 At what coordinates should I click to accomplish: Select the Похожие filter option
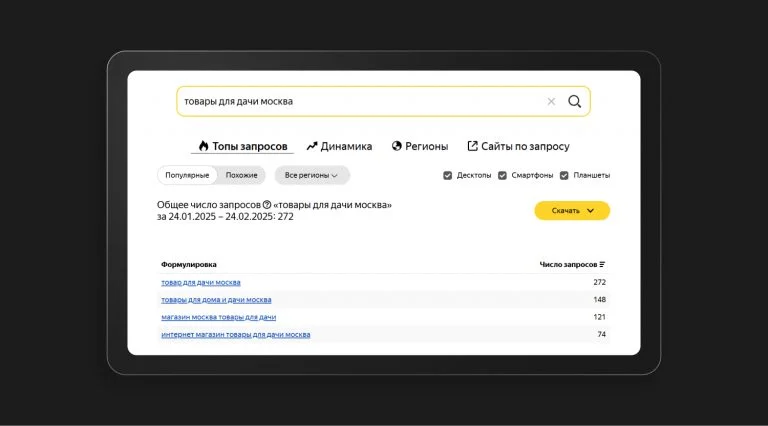tap(241, 175)
